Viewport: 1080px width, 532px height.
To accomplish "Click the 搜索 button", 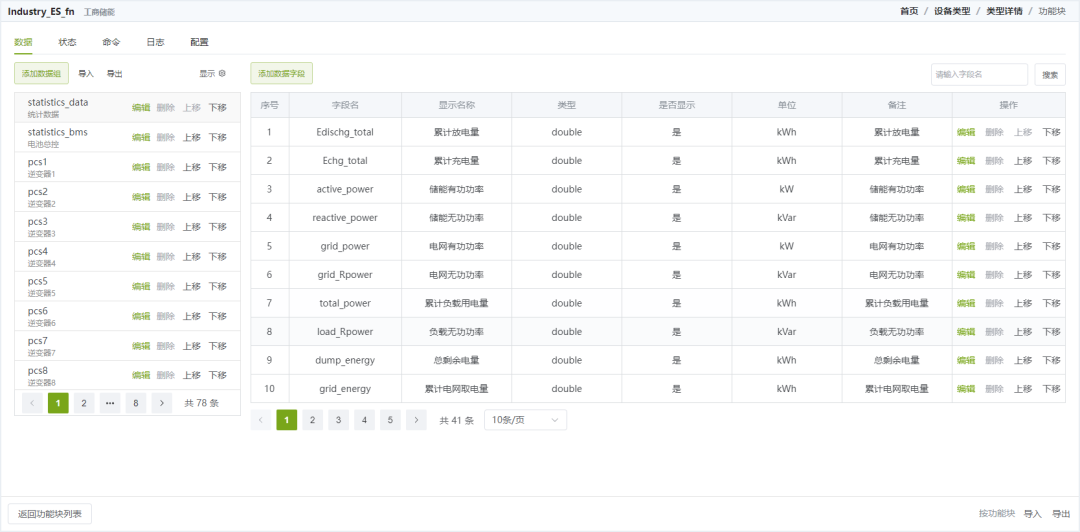I will pyautogui.click(x=1049, y=74).
